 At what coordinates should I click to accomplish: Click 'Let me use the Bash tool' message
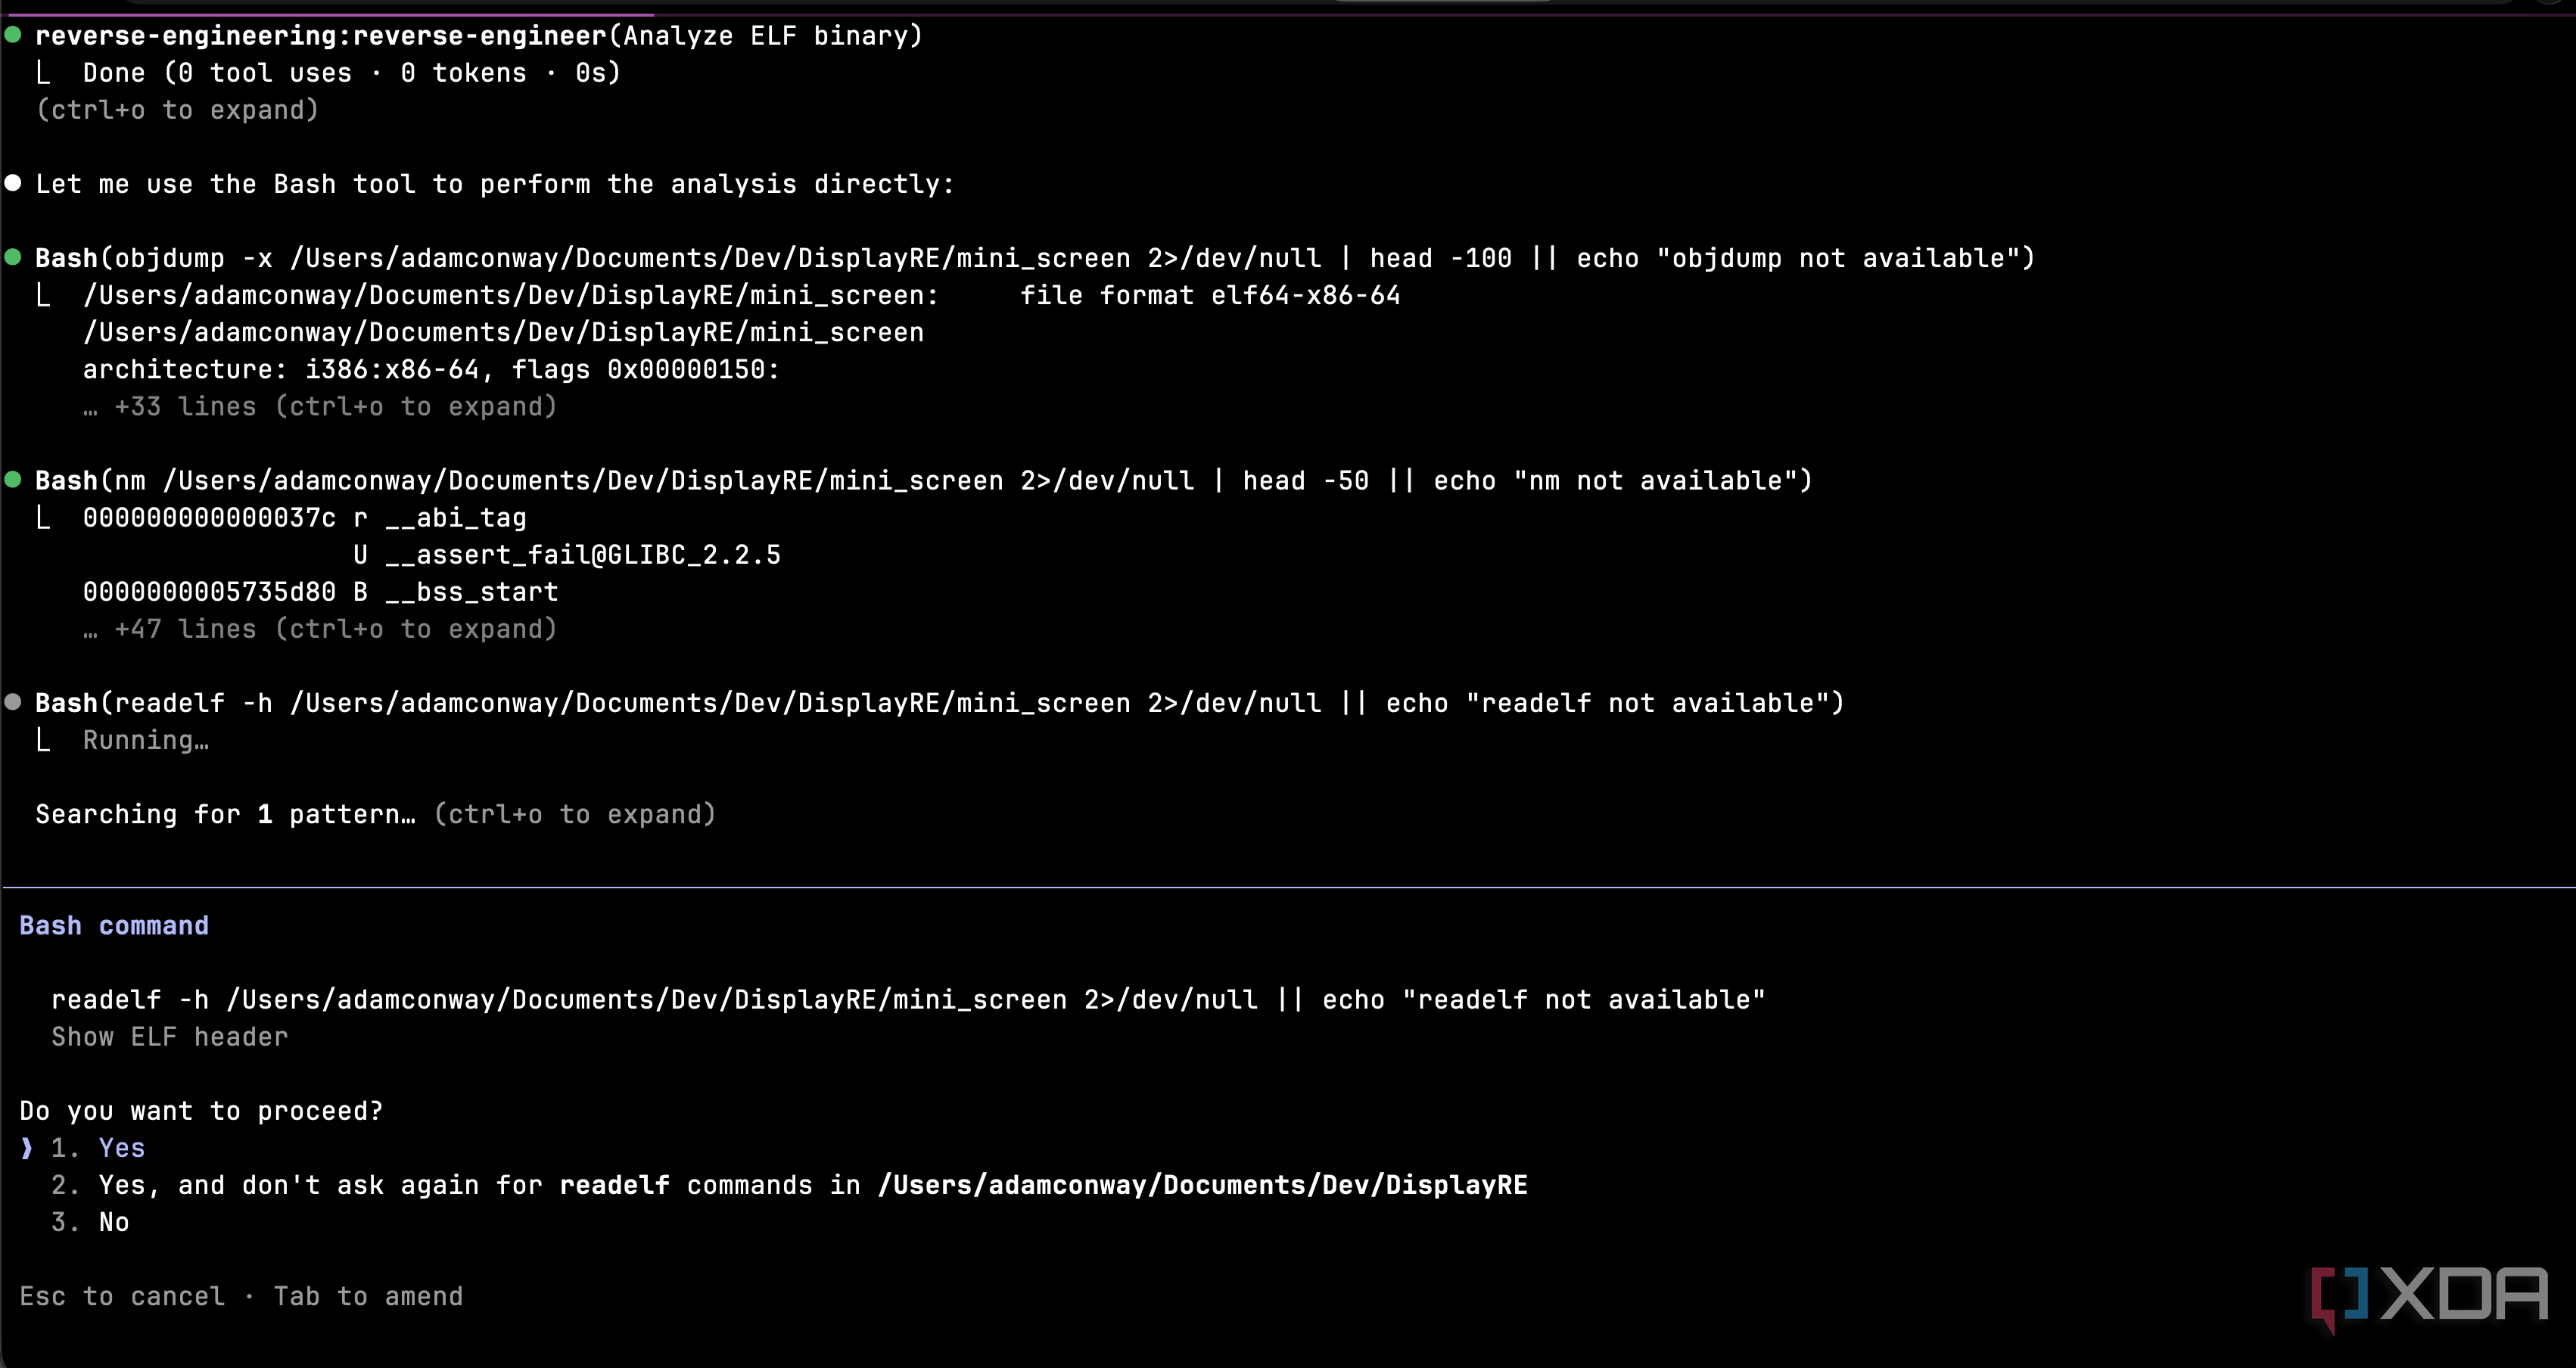coord(495,184)
